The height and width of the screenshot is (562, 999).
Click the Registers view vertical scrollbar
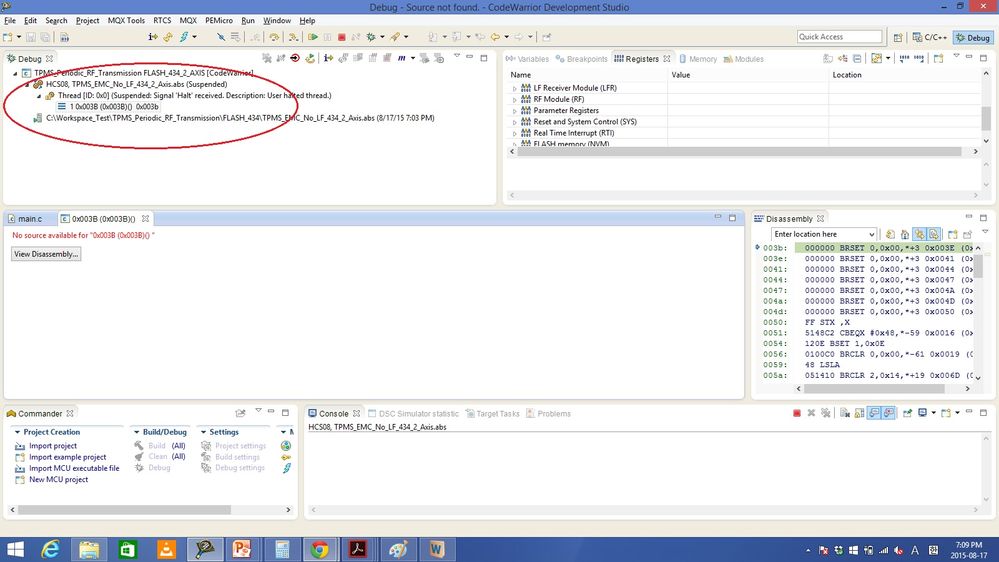pyautogui.click(x=986, y=118)
